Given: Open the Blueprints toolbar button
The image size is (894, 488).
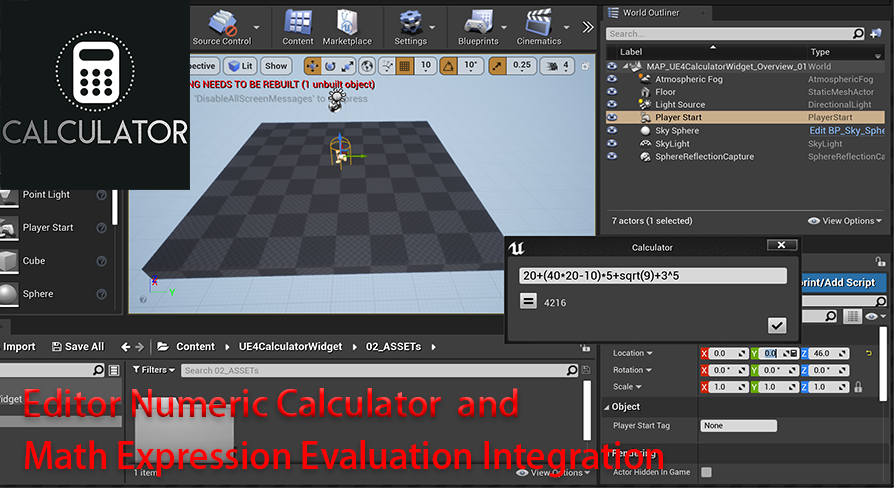Looking at the screenshot, I should click(478, 27).
